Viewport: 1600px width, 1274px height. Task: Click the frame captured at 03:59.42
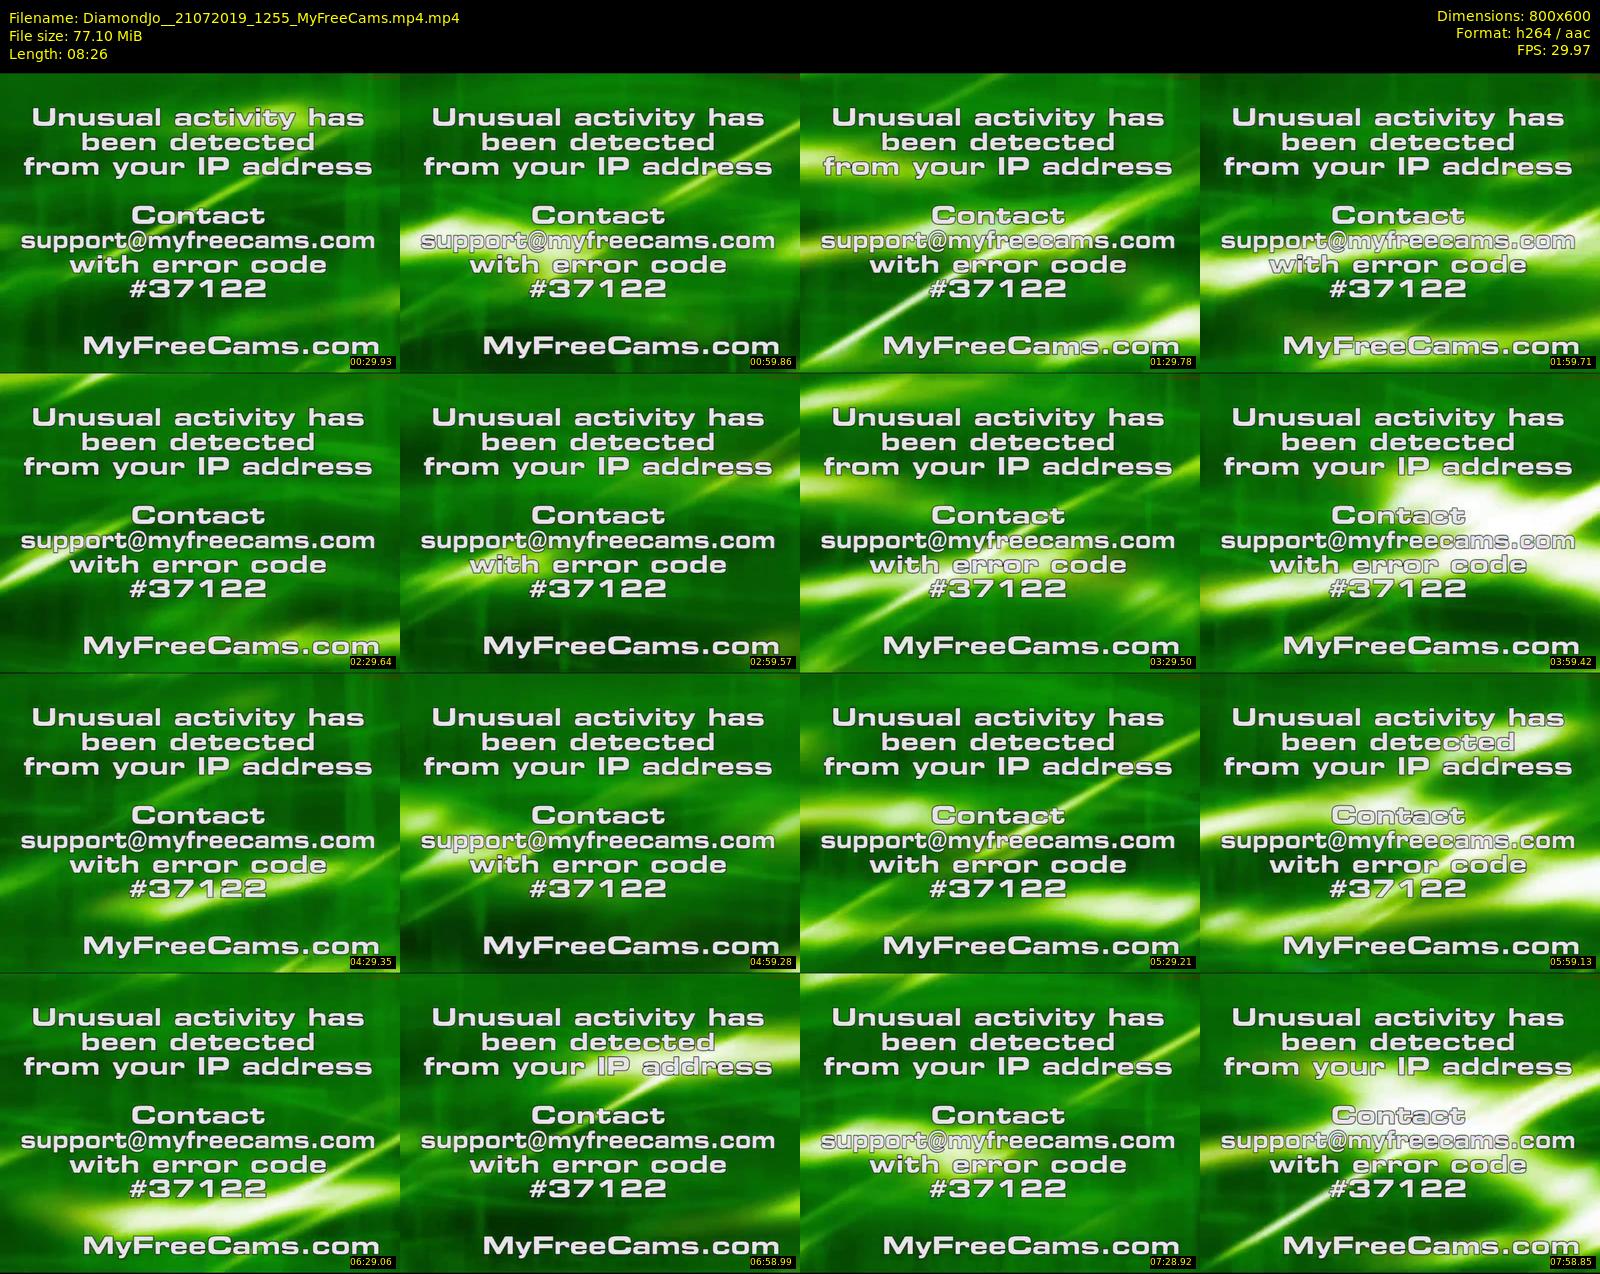[x=1400, y=522]
